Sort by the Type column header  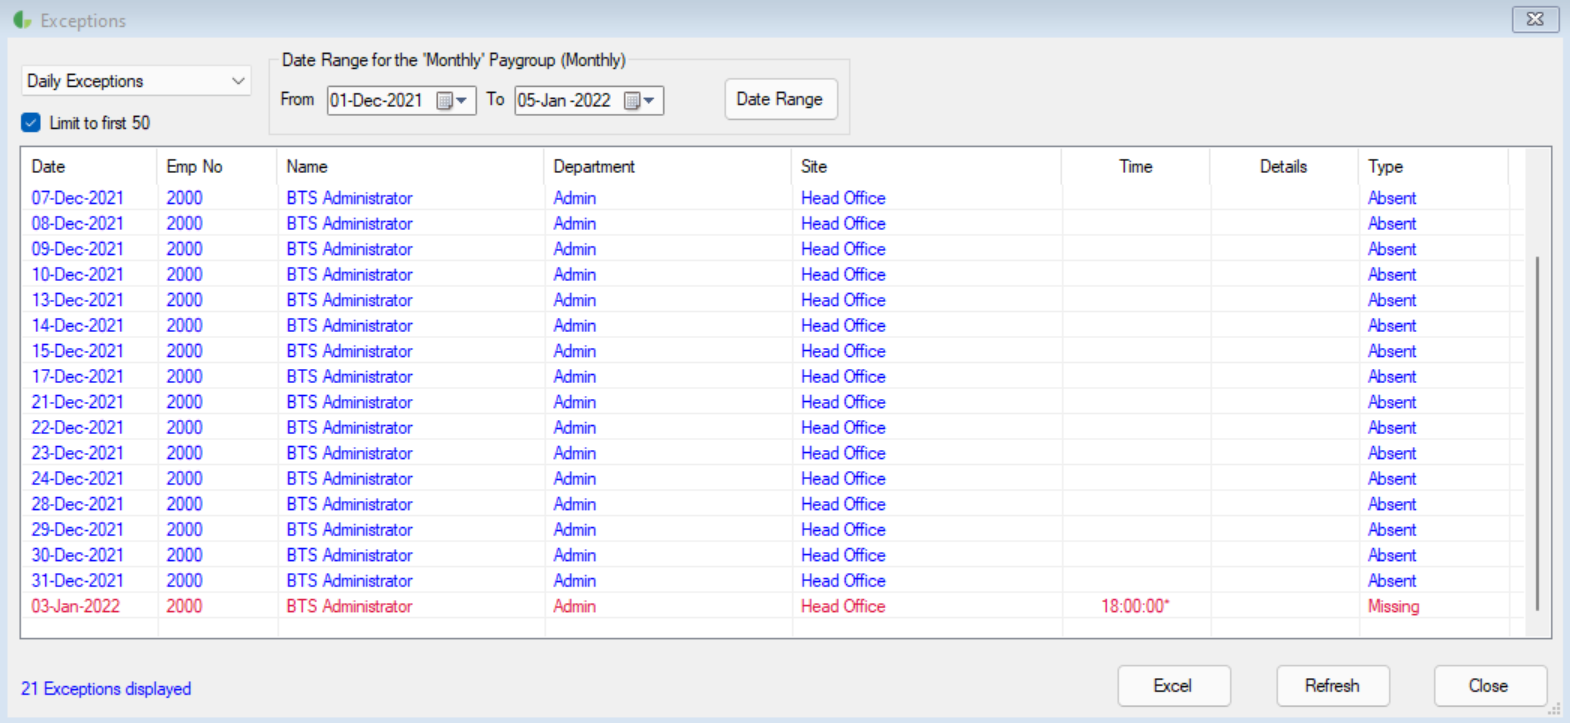(1385, 167)
